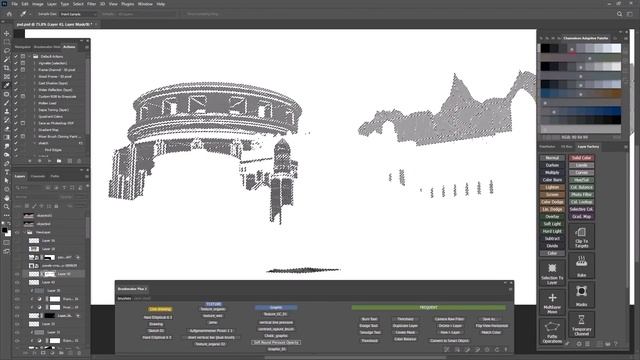Open the Window menu
This screenshot has width=640, height=360.
(x=145, y=4)
